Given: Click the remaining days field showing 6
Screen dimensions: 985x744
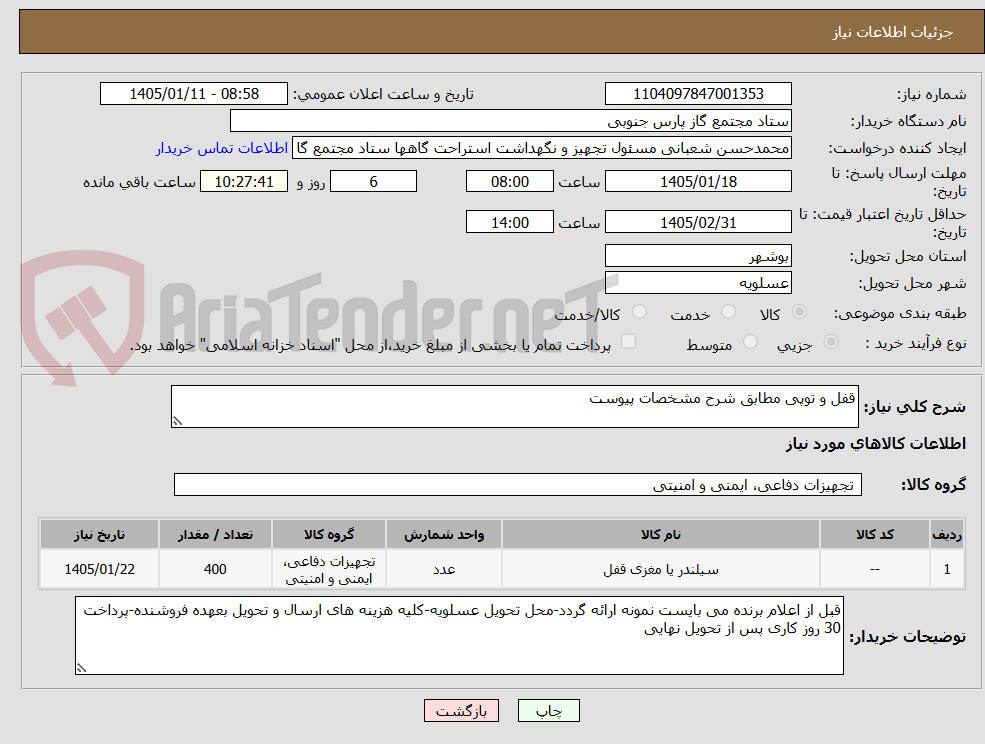Looking at the screenshot, I should tap(373, 182).
